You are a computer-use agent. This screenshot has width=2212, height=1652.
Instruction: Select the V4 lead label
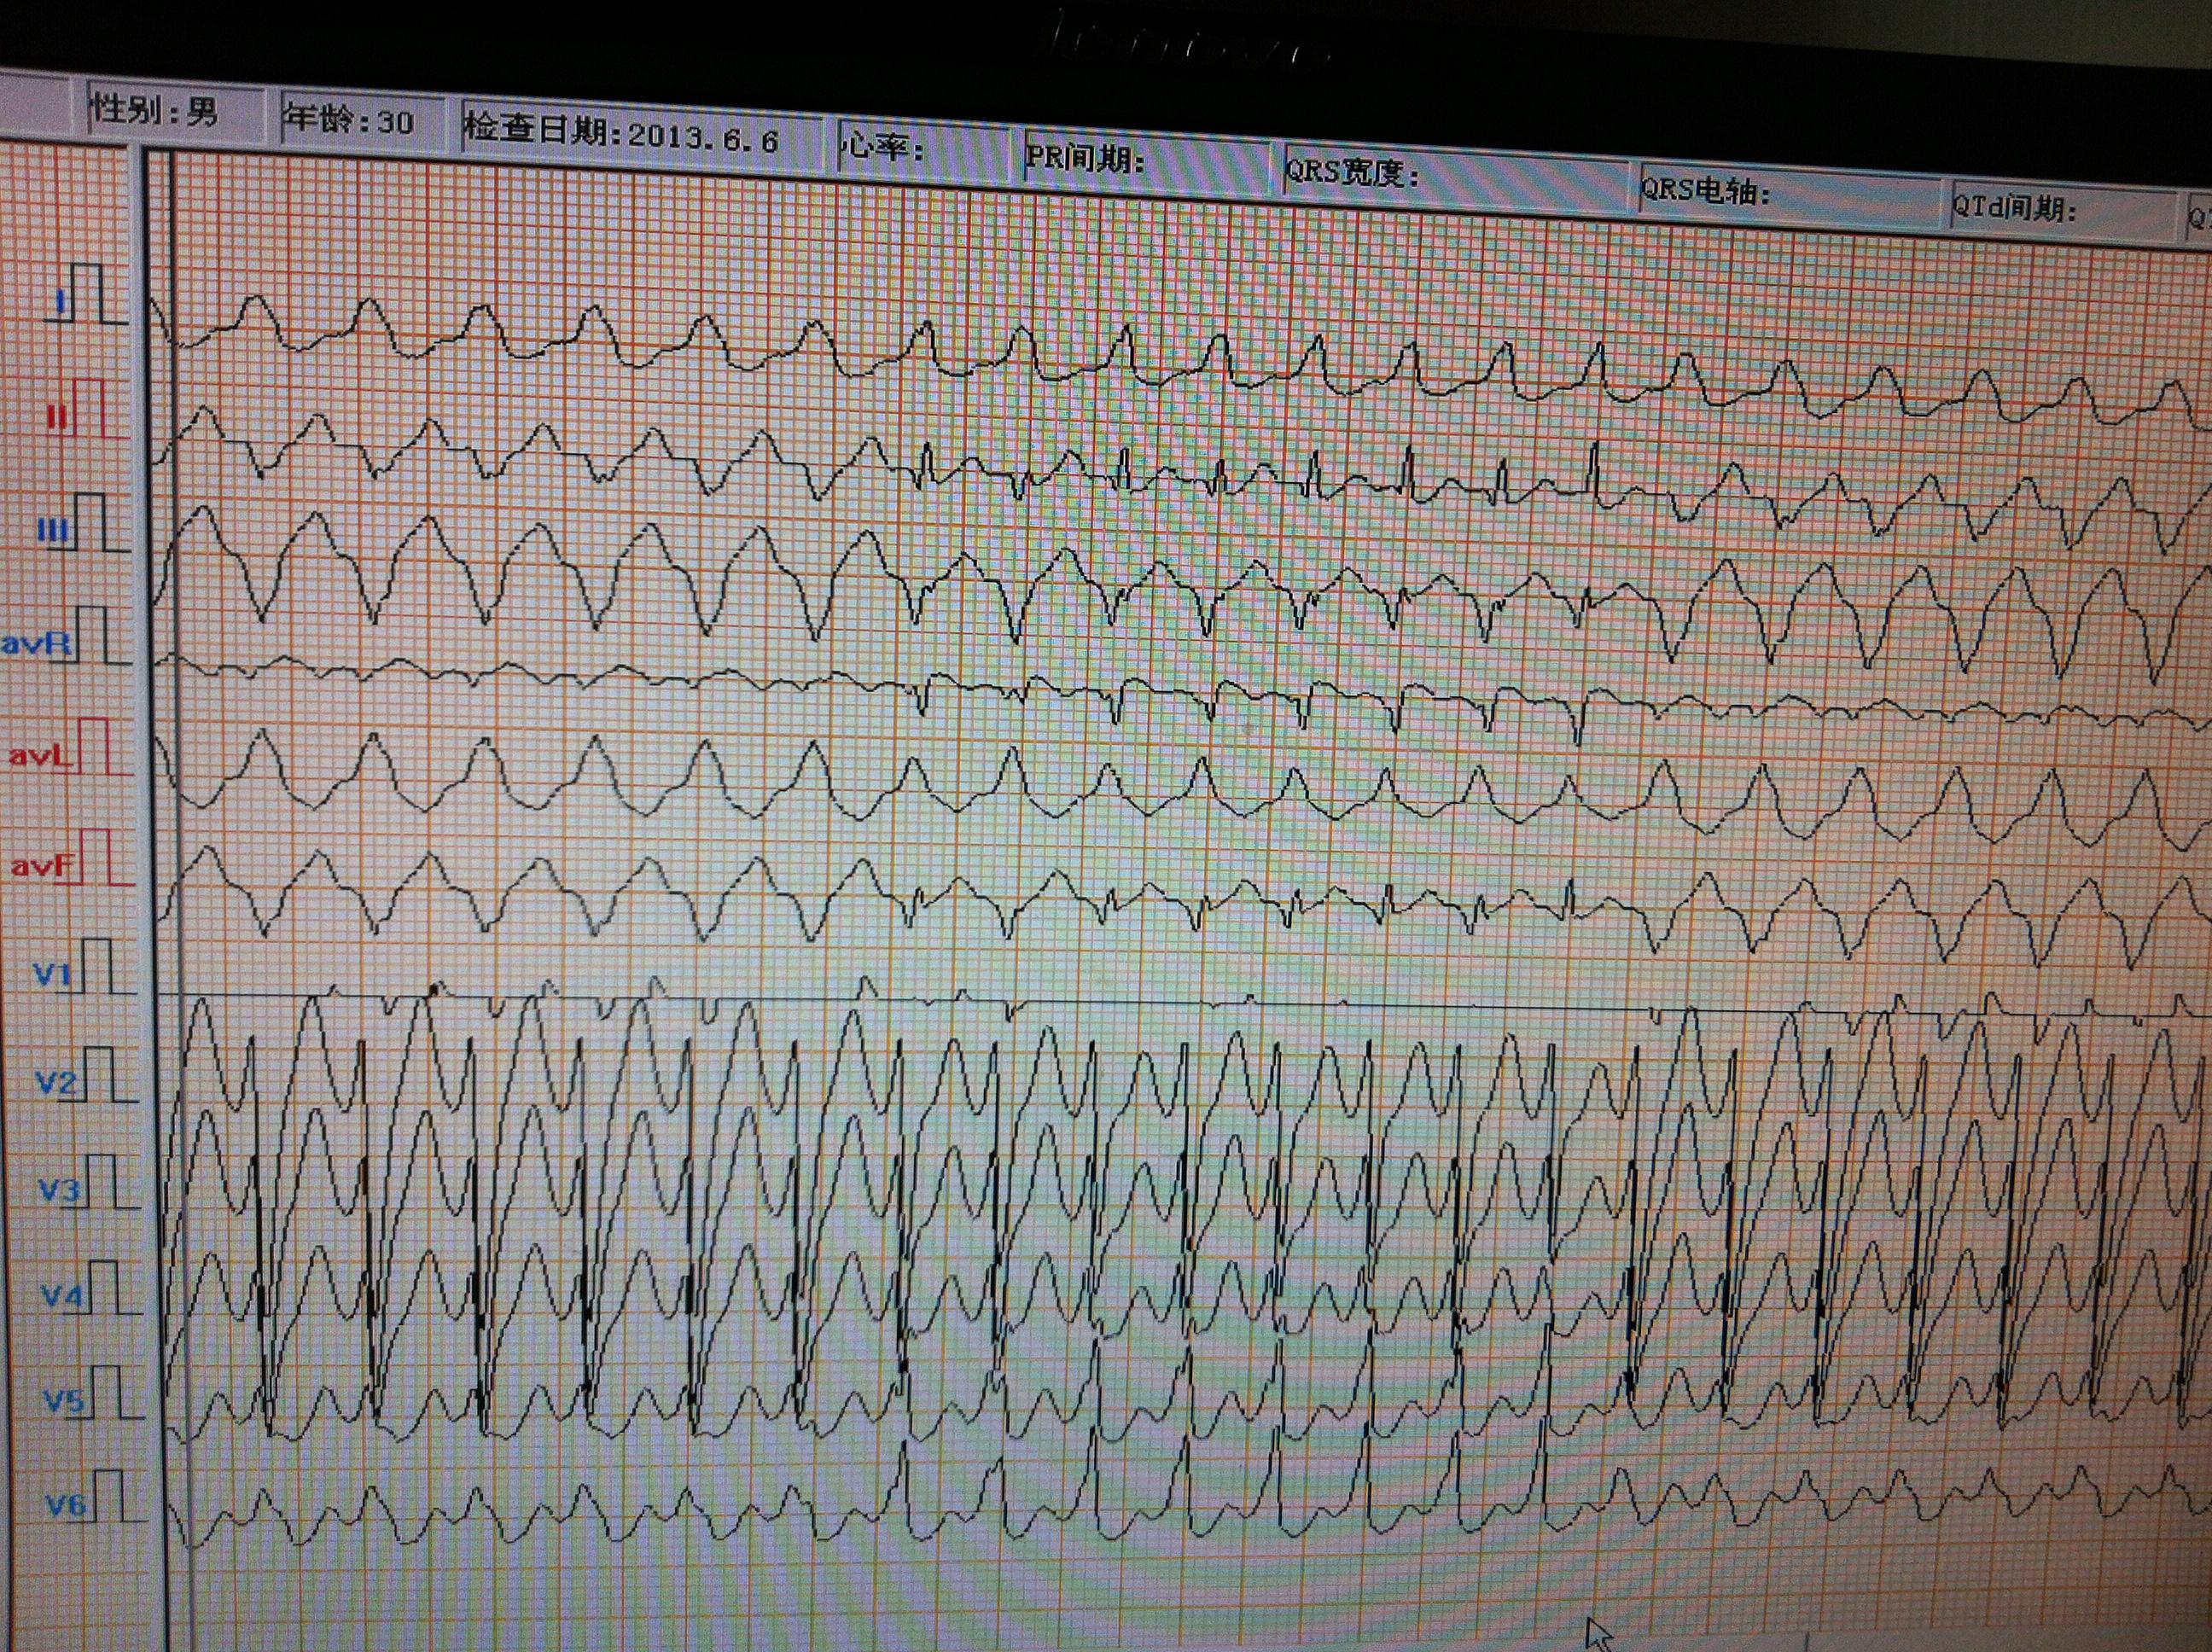point(62,1296)
